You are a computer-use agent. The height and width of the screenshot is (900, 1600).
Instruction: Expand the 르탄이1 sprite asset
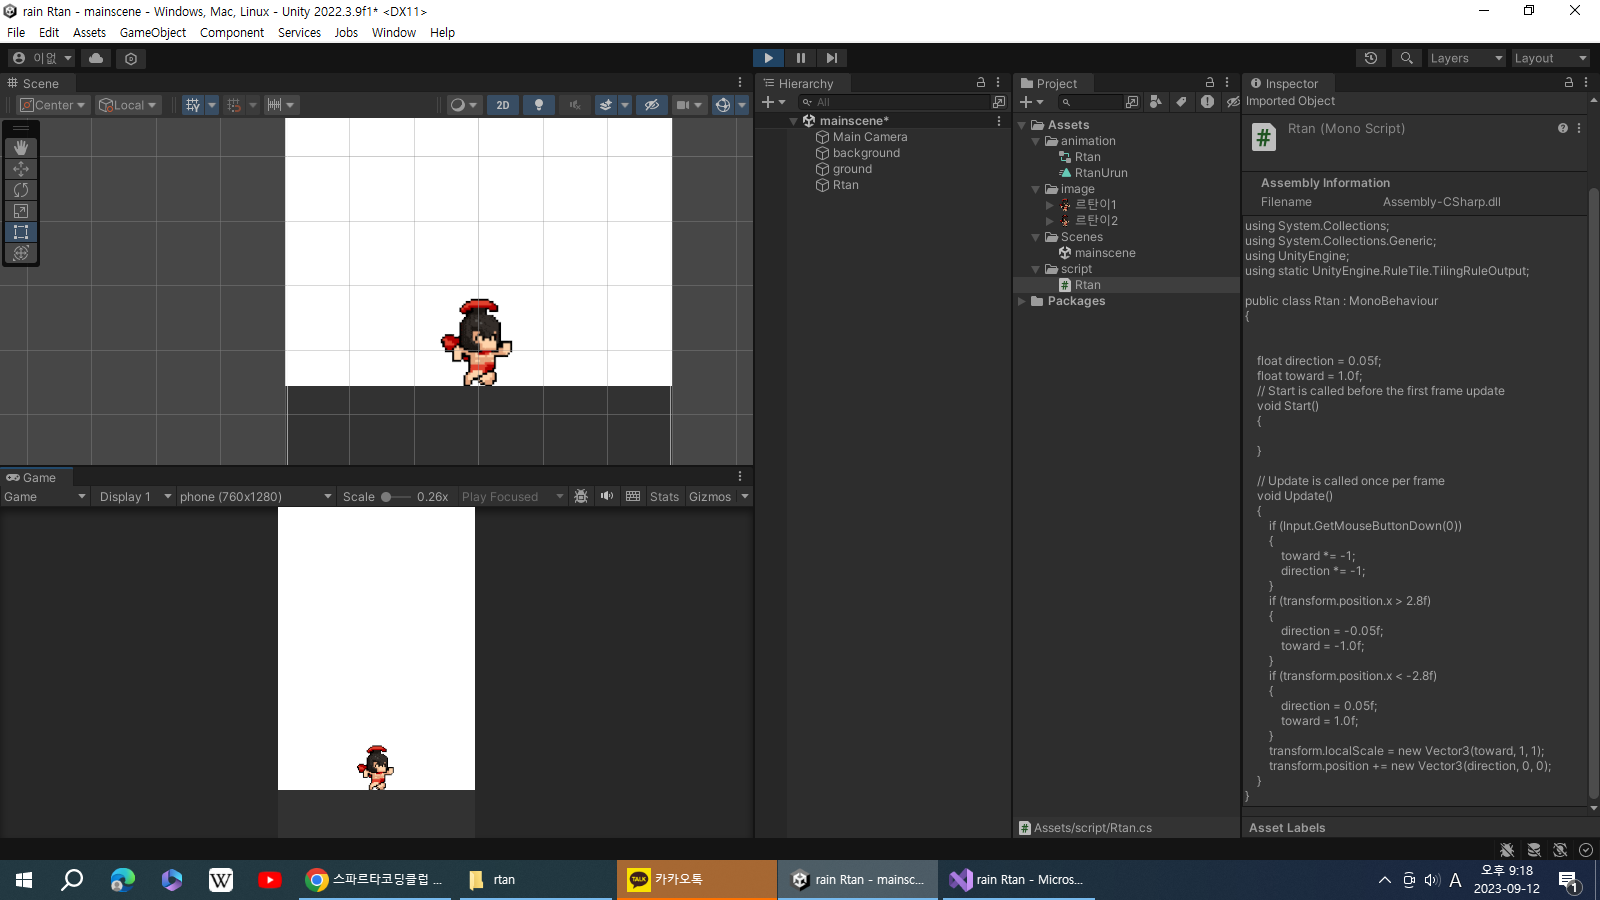[1050, 205]
